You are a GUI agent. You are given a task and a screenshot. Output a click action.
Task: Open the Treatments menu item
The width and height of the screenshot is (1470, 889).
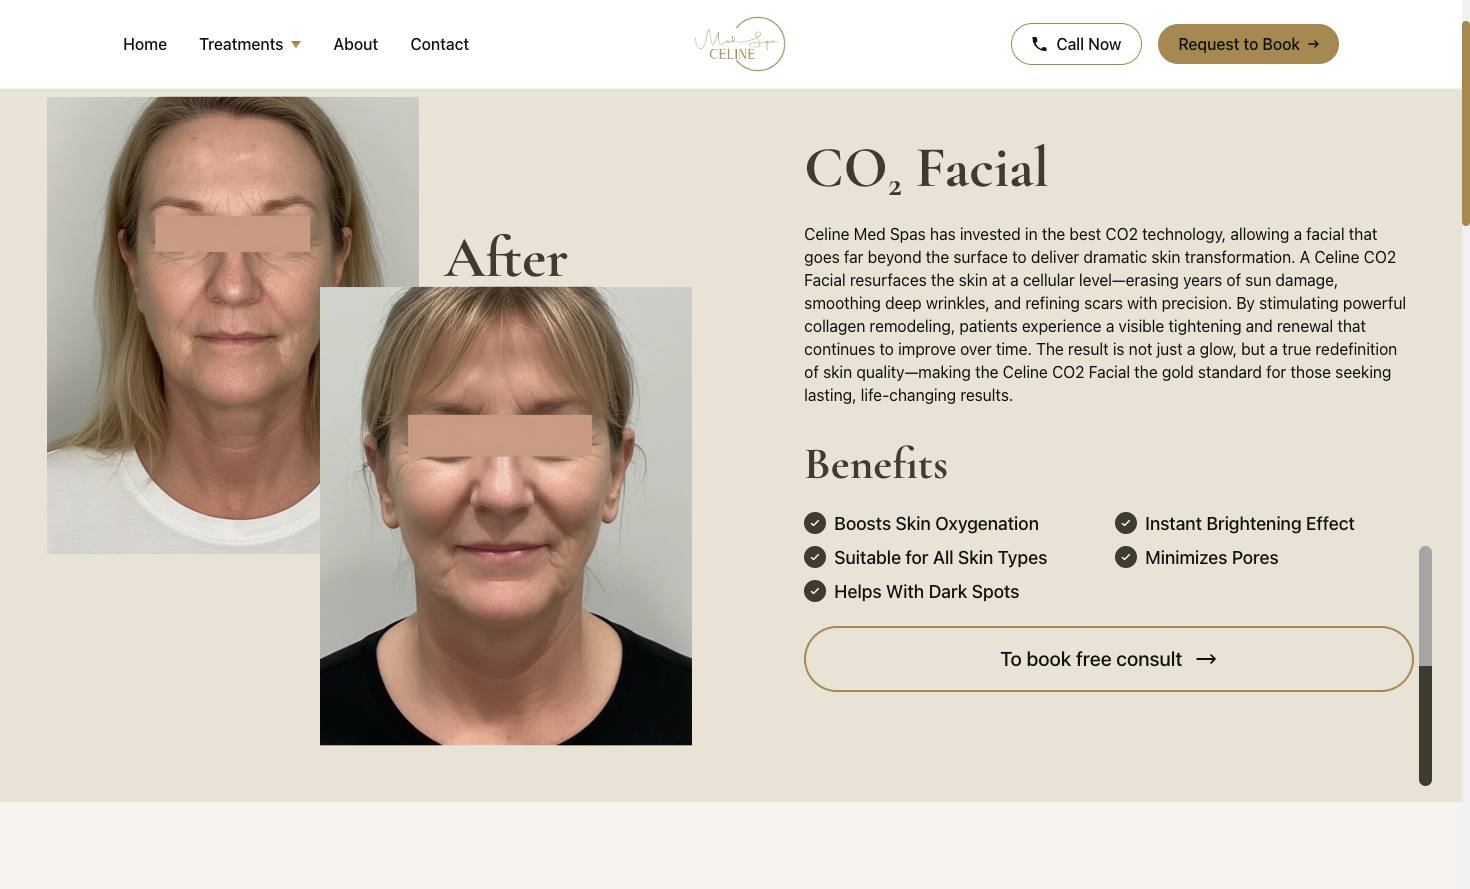pos(241,44)
